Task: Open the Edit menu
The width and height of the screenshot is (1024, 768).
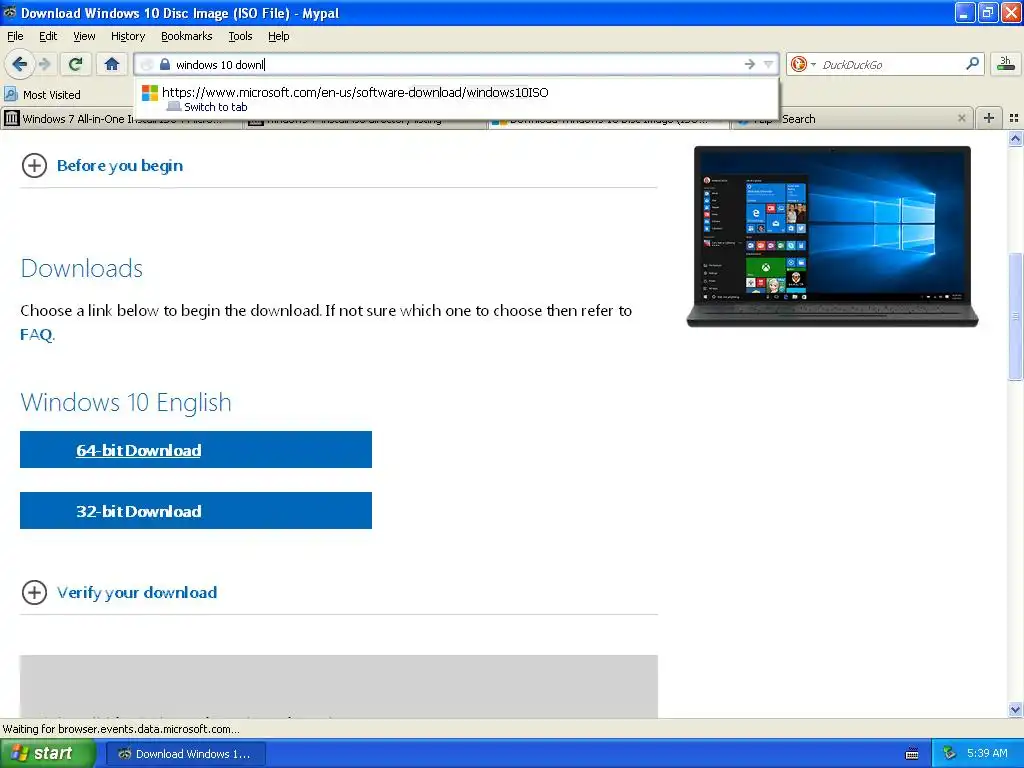Action: pos(48,36)
